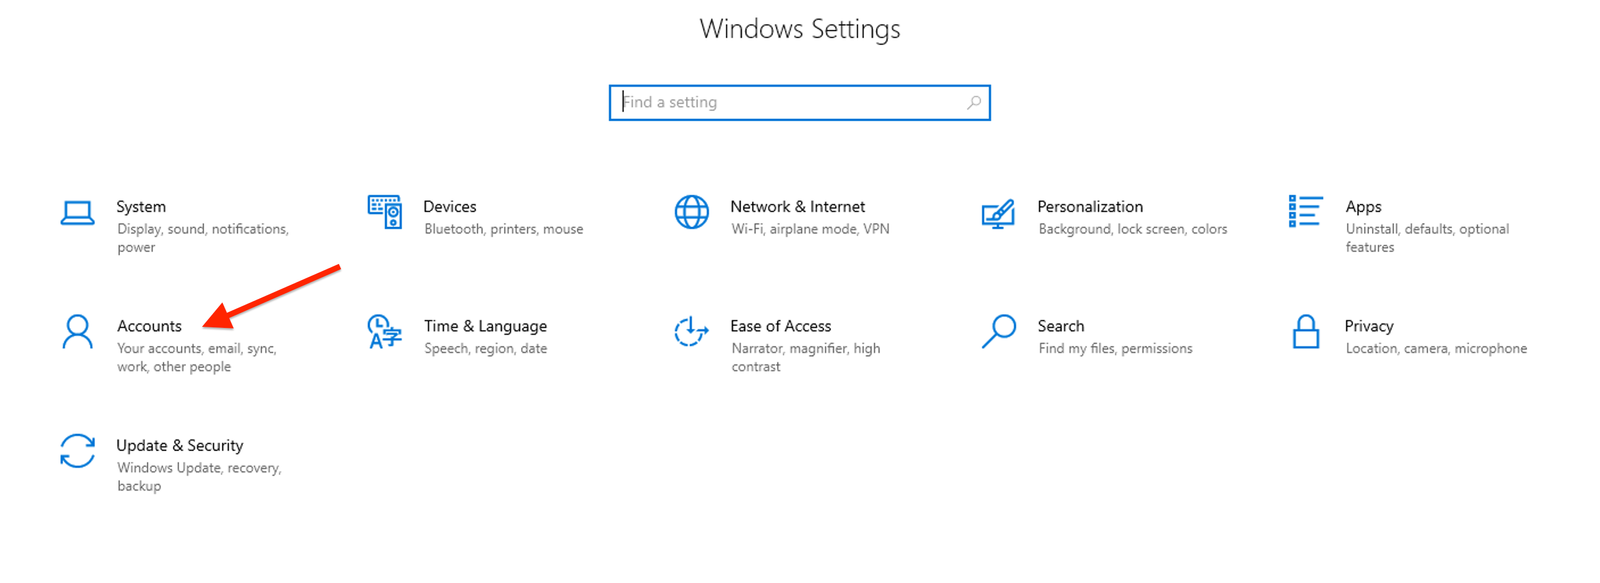Click the Network & Internet globe icon
Viewport: 1600px width, 583px height.
[x=691, y=212]
